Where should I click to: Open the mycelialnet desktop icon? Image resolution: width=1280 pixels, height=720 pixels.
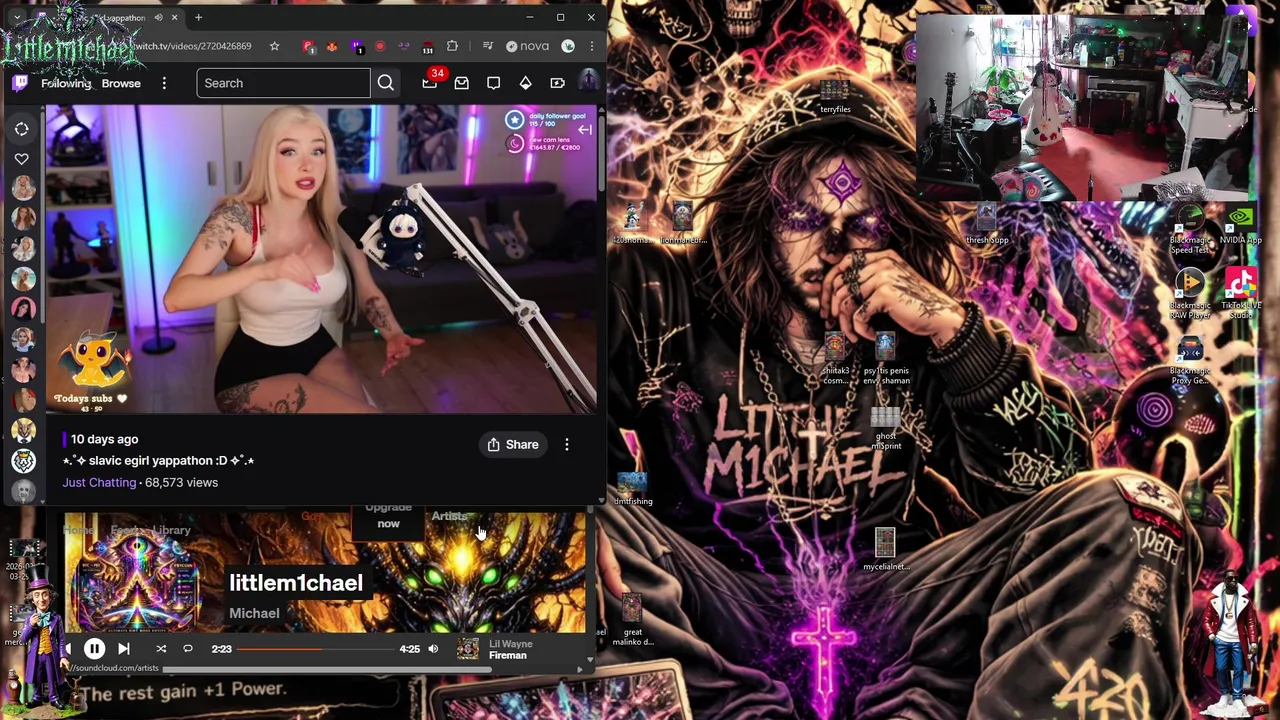pos(885,550)
